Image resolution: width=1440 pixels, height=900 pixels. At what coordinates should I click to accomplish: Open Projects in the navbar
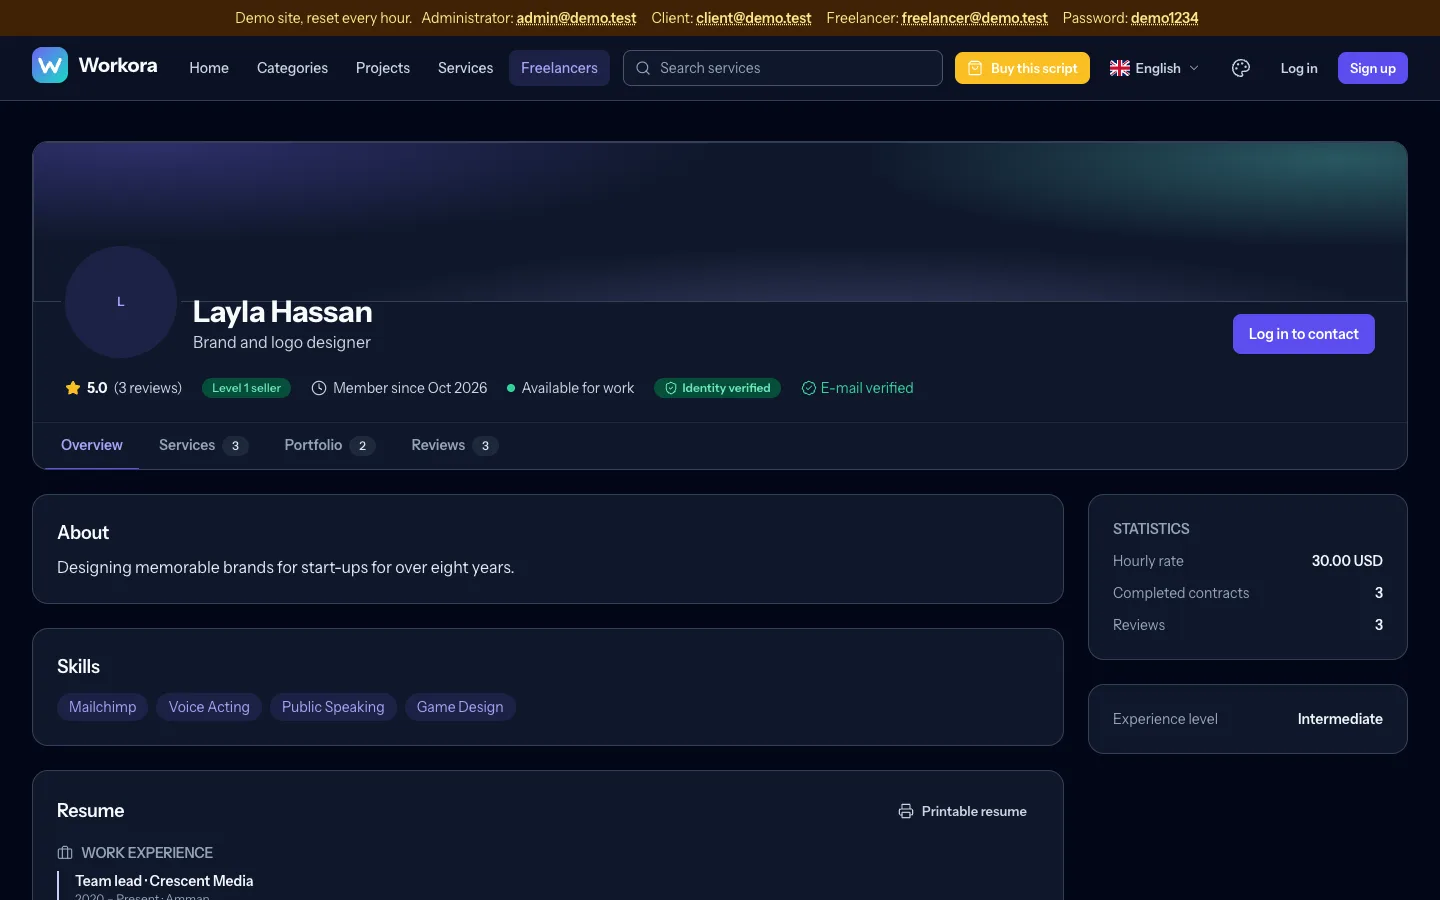383,68
